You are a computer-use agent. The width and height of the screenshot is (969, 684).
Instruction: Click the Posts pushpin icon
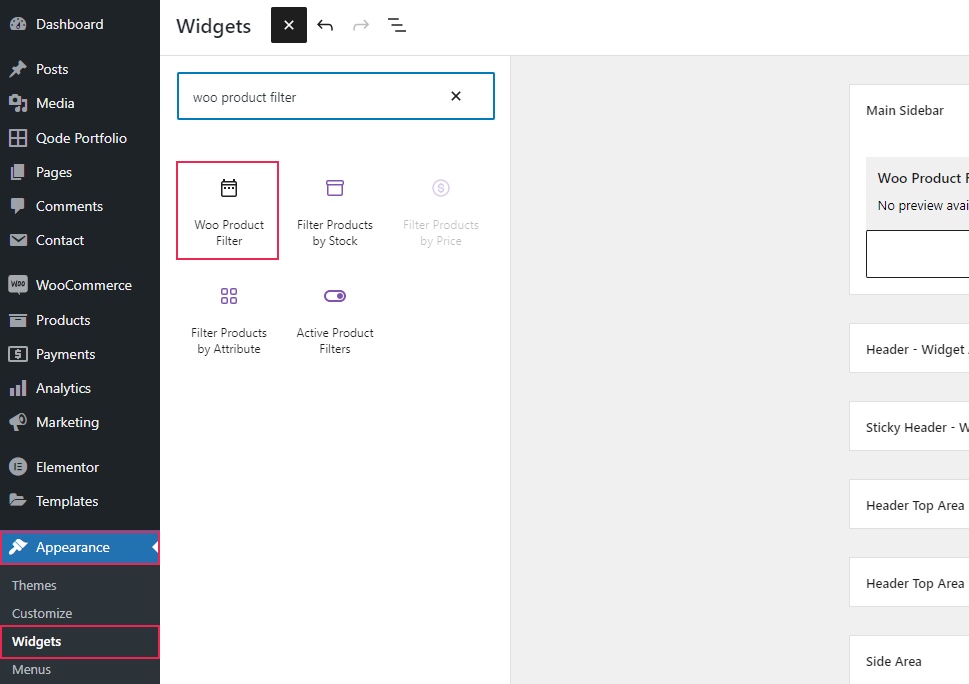pos(18,69)
